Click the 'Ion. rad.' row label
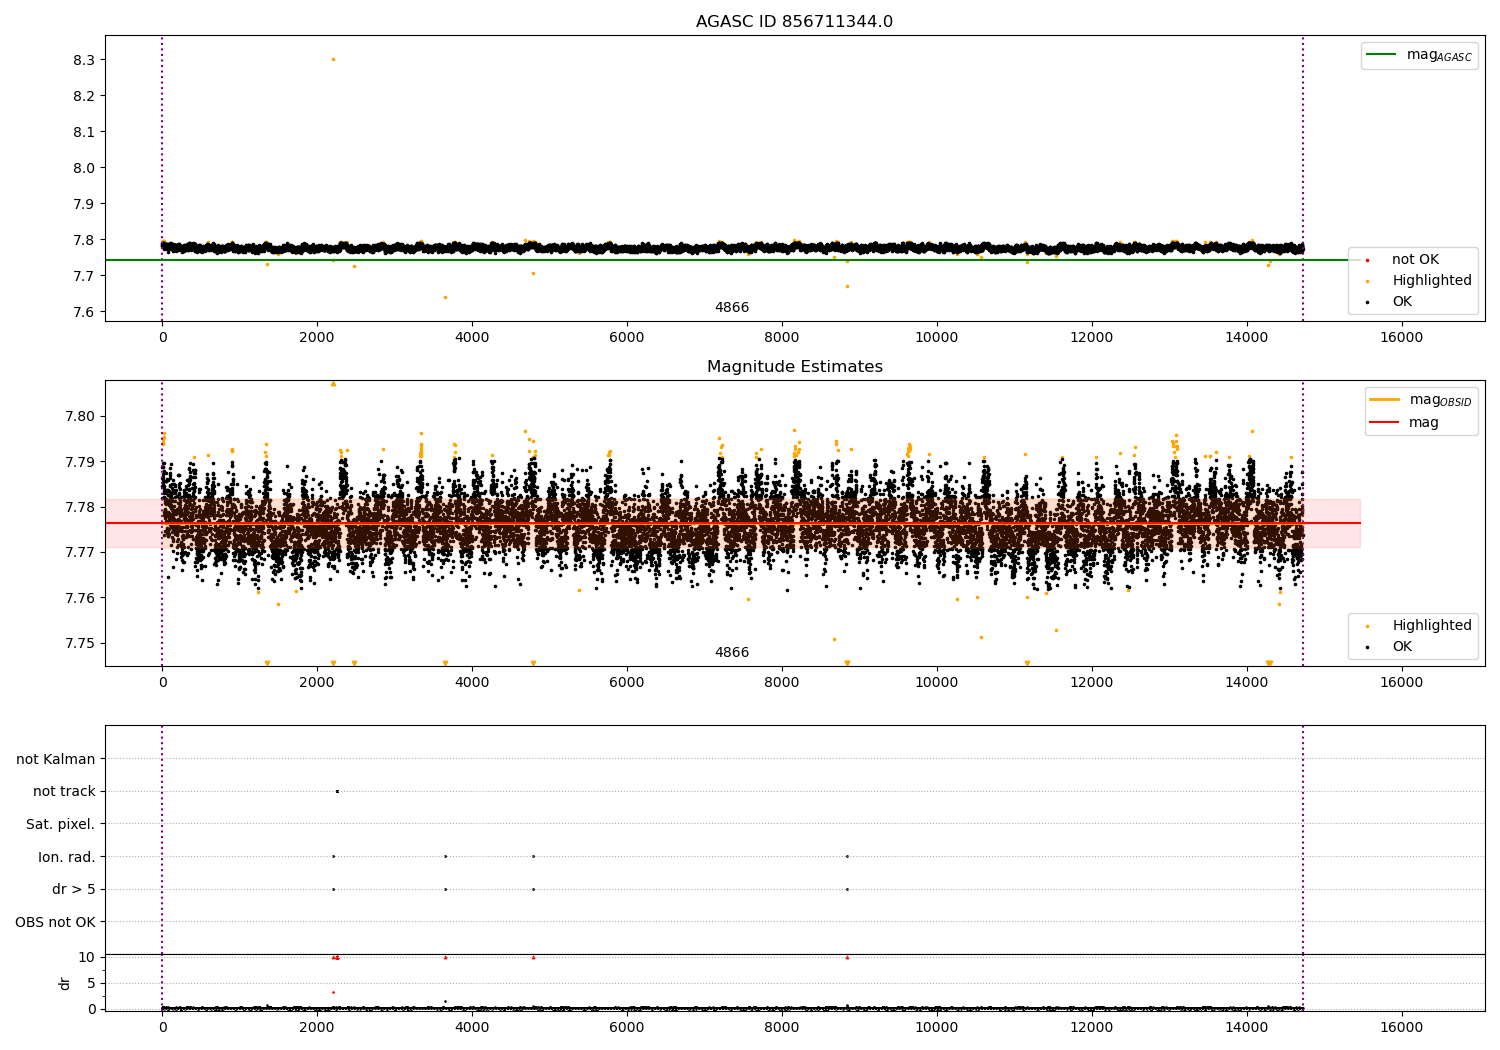Image resolution: width=1500 pixels, height=1050 pixels. (67, 857)
